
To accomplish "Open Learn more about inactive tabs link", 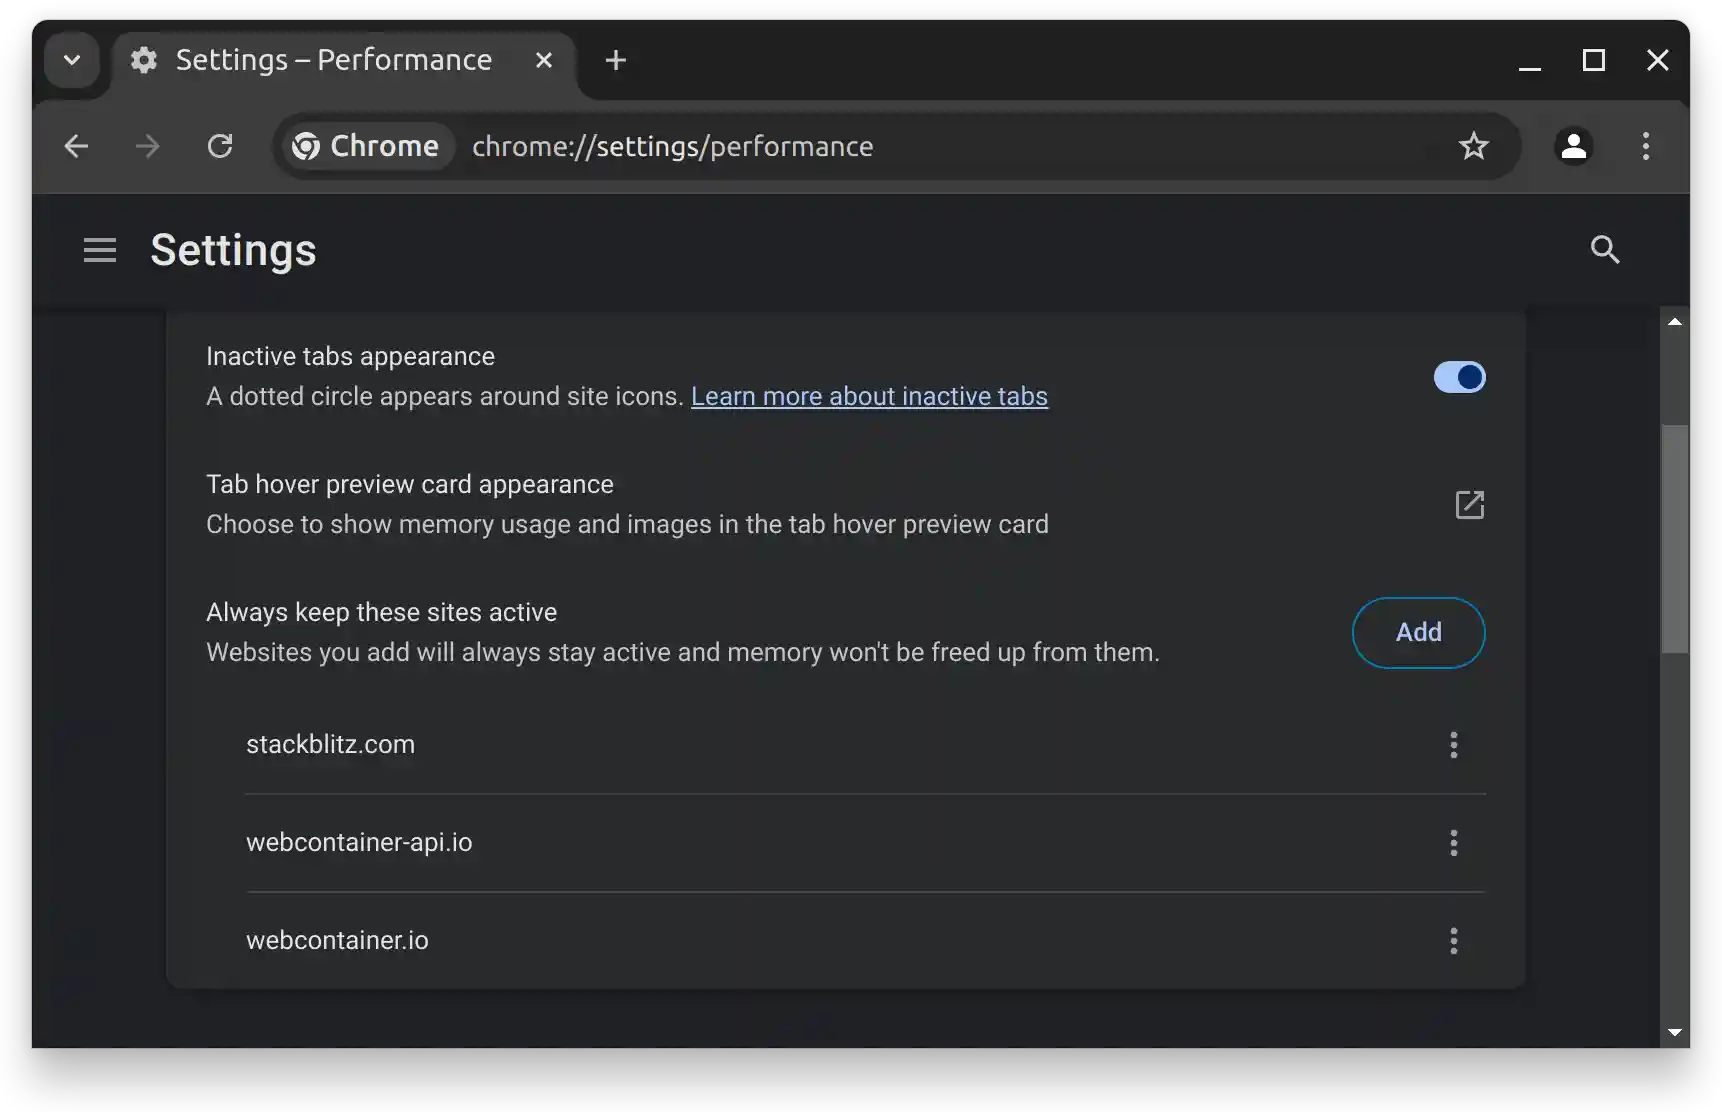I will [869, 396].
